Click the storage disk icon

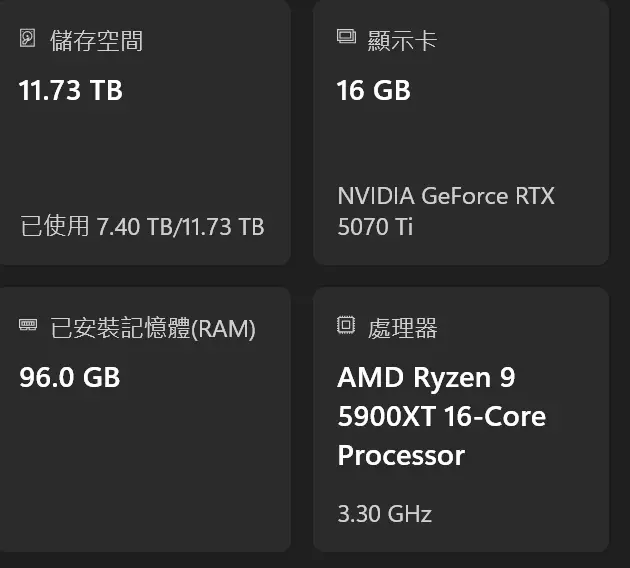point(27,39)
